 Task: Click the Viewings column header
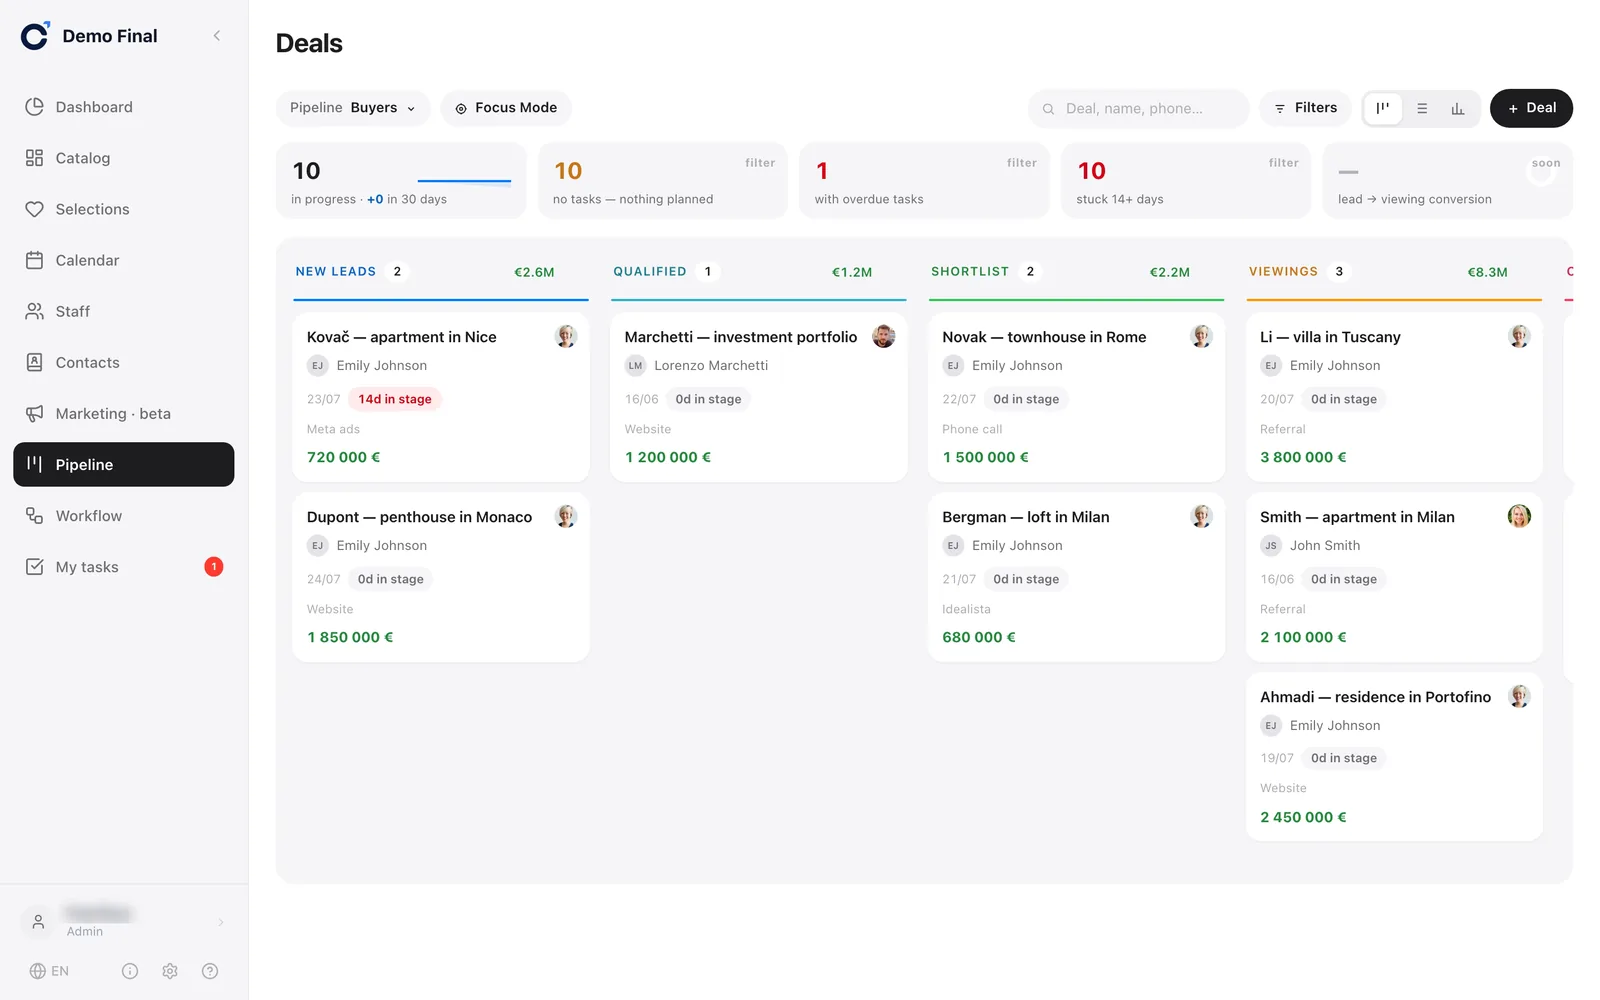click(1394, 272)
